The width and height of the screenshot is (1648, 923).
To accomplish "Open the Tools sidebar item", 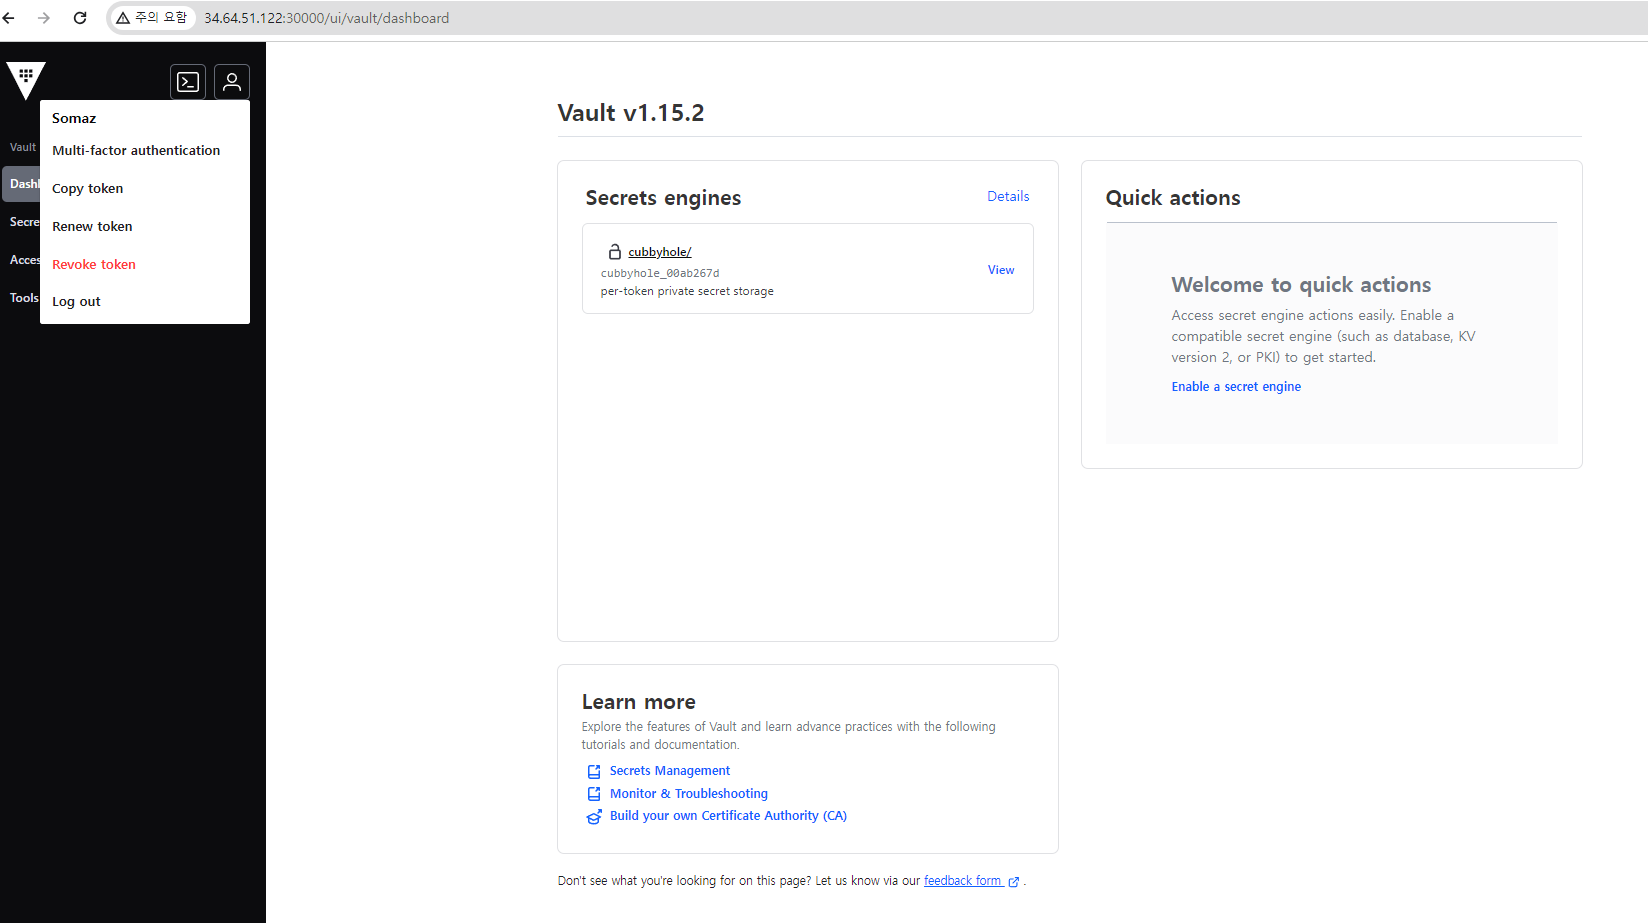I will tap(22, 298).
